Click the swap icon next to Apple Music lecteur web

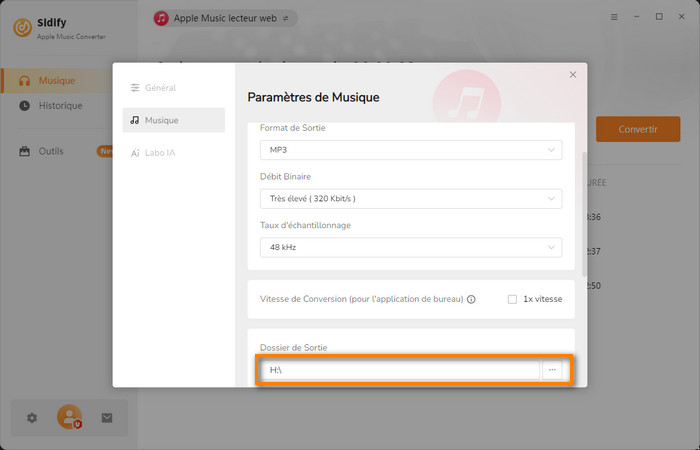[x=286, y=18]
